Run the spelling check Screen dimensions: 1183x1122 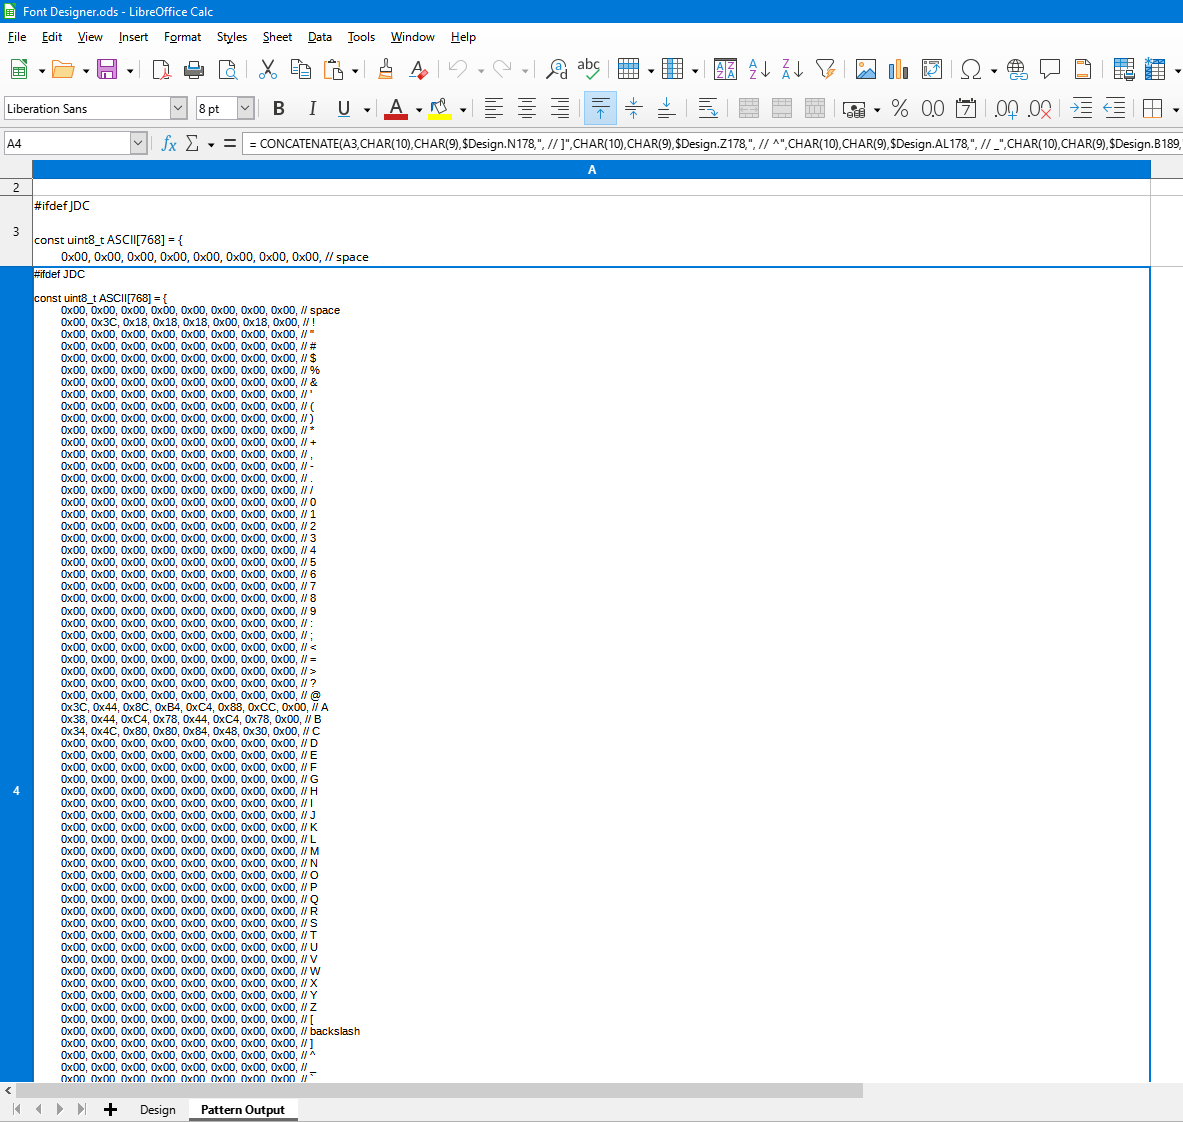pyautogui.click(x=588, y=70)
